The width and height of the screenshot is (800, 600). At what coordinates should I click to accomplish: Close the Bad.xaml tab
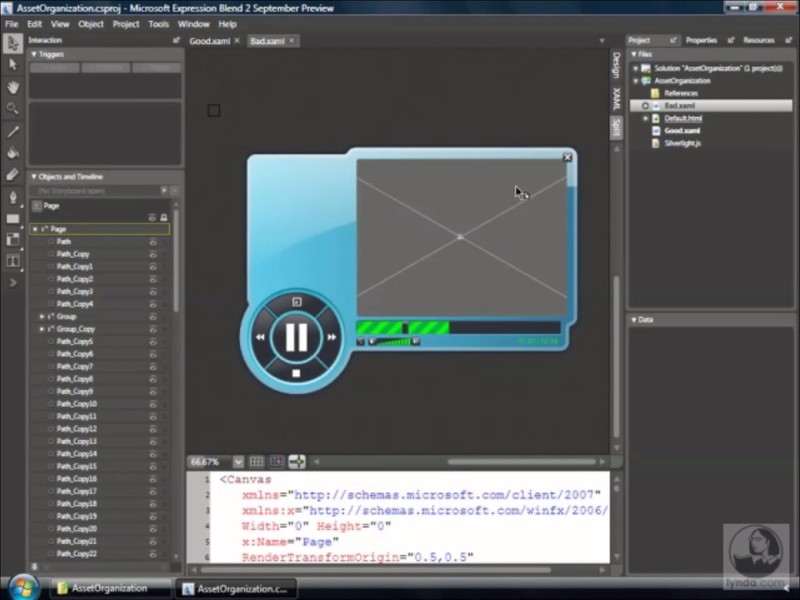[292, 41]
